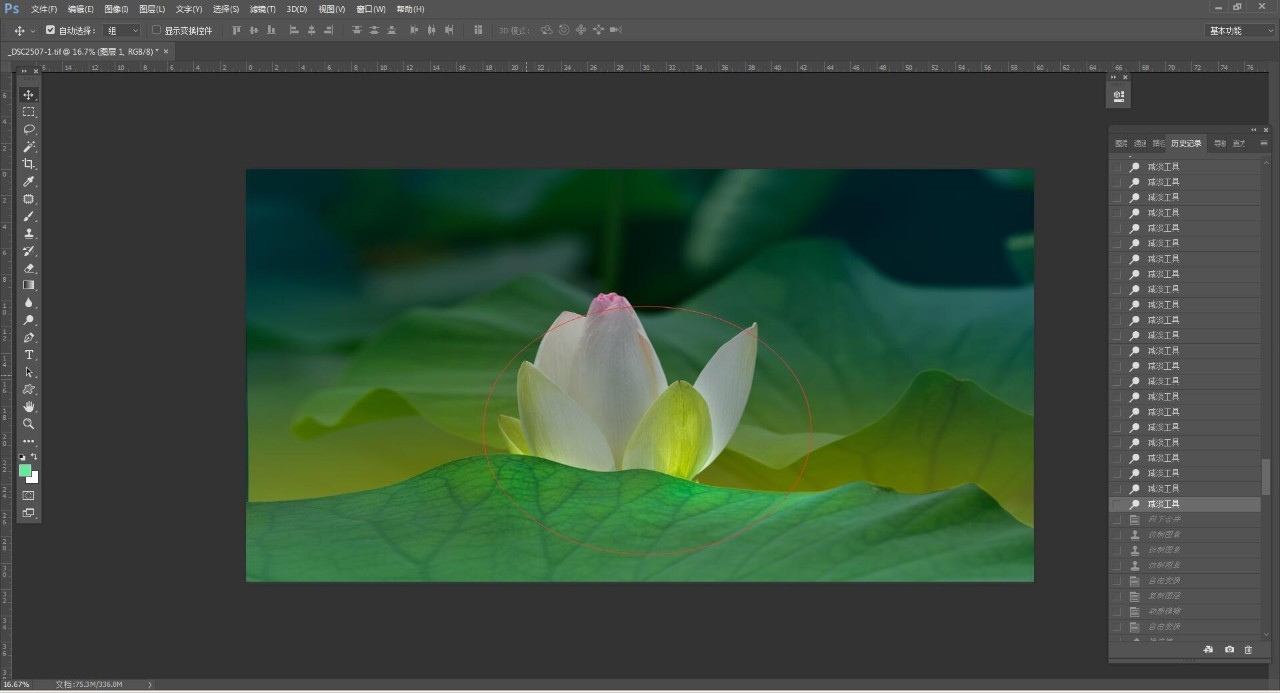Switch to the 历史记录 tab
This screenshot has width=1280, height=693.
1186,143
